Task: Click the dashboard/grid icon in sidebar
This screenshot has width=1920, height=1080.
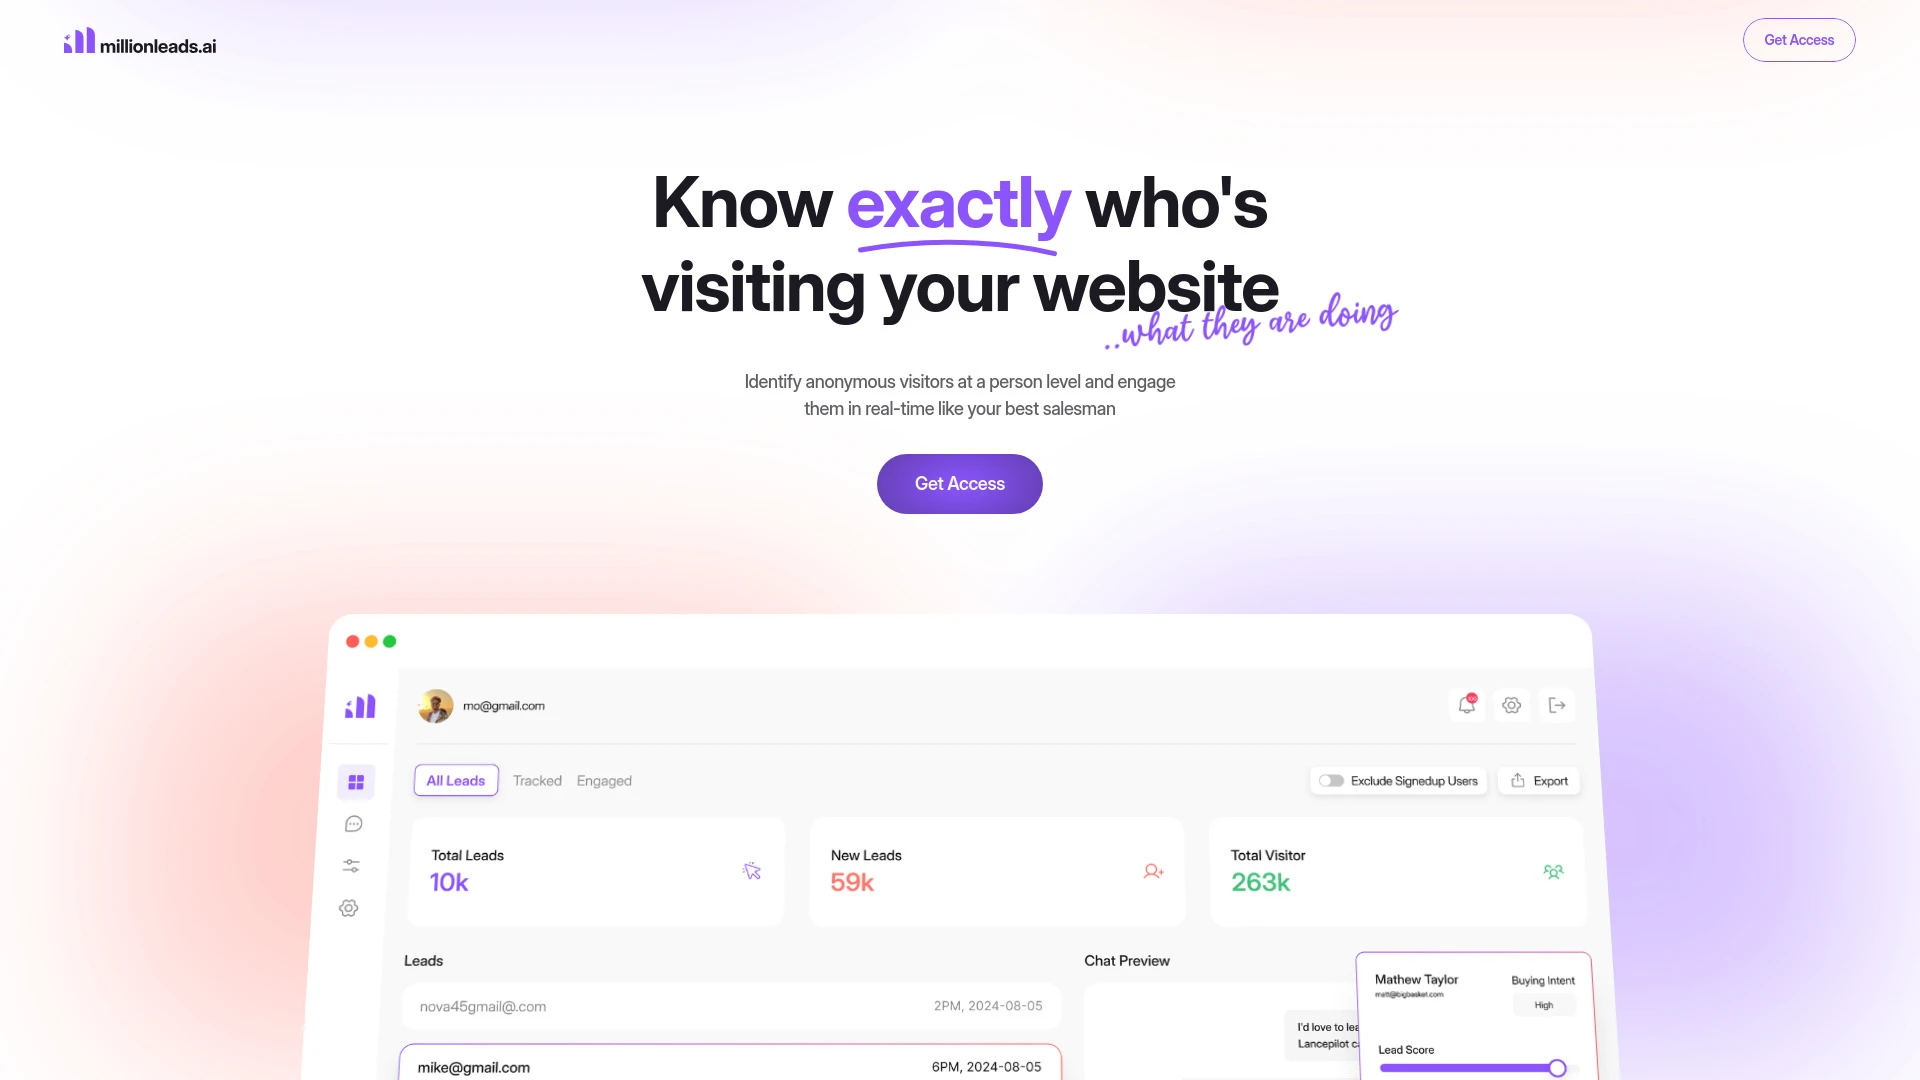Action: pyautogui.click(x=353, y=781)
